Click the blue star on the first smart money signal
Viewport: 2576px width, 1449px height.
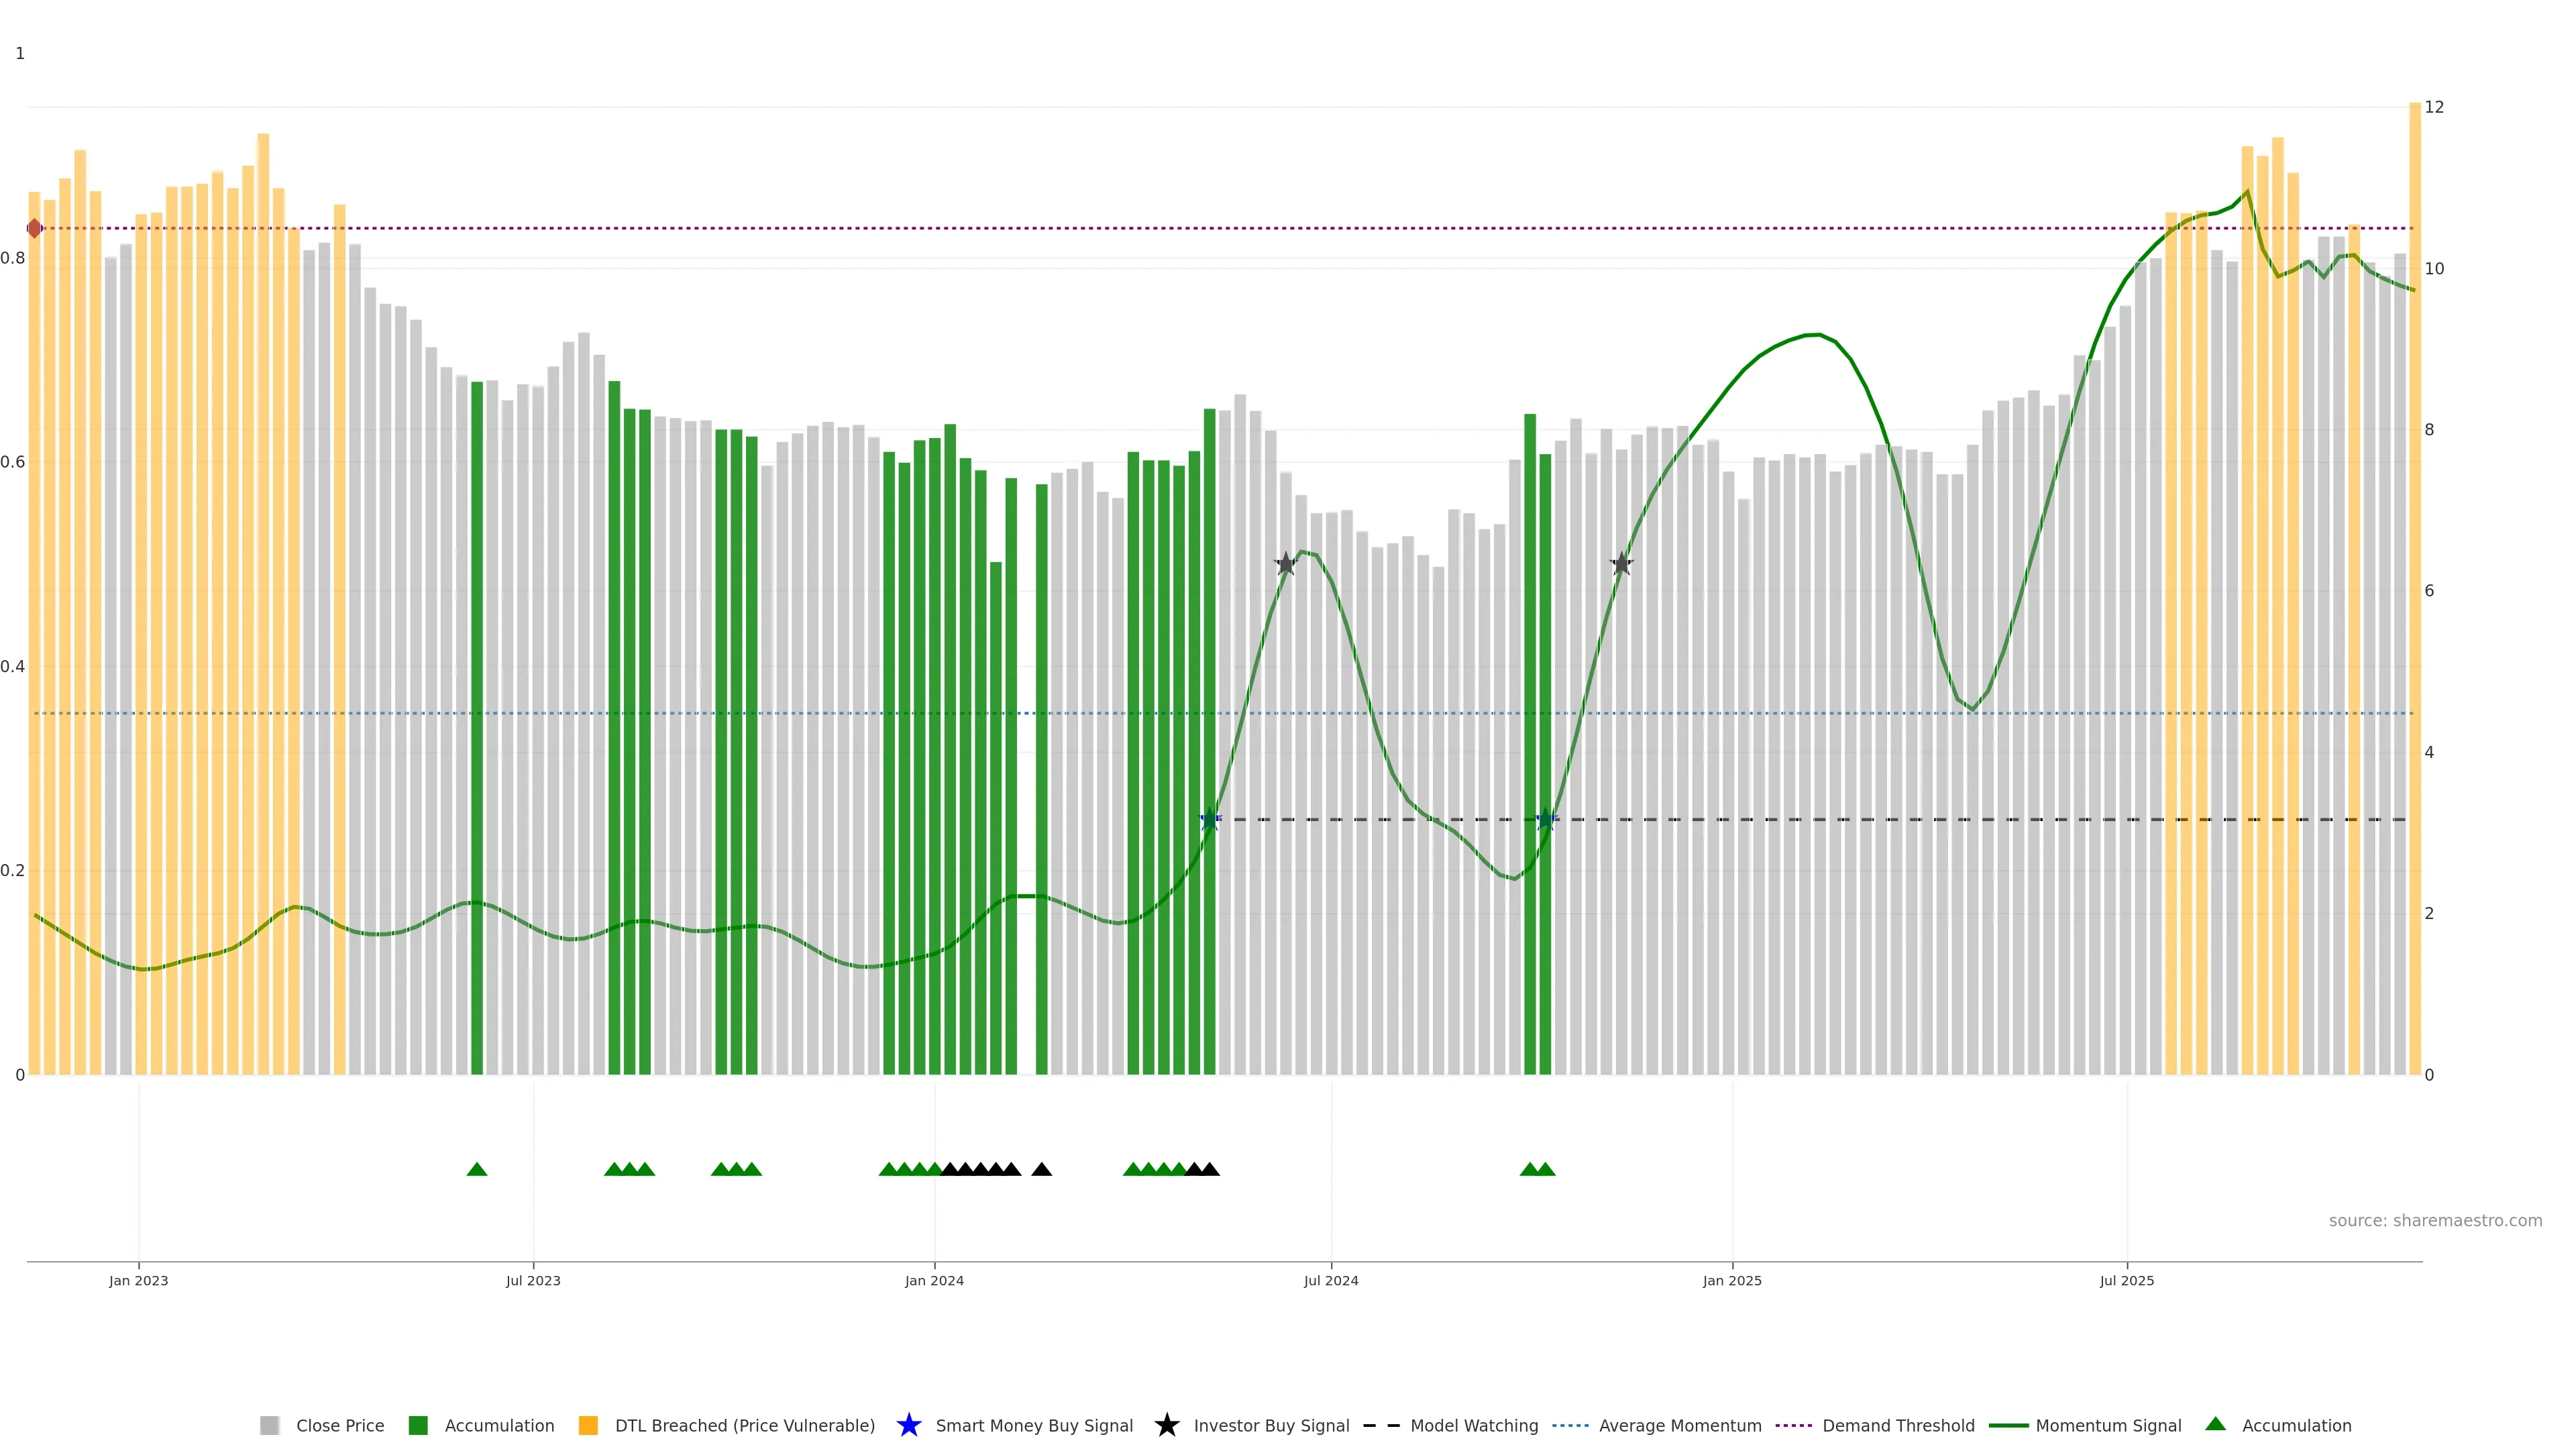1210,819
